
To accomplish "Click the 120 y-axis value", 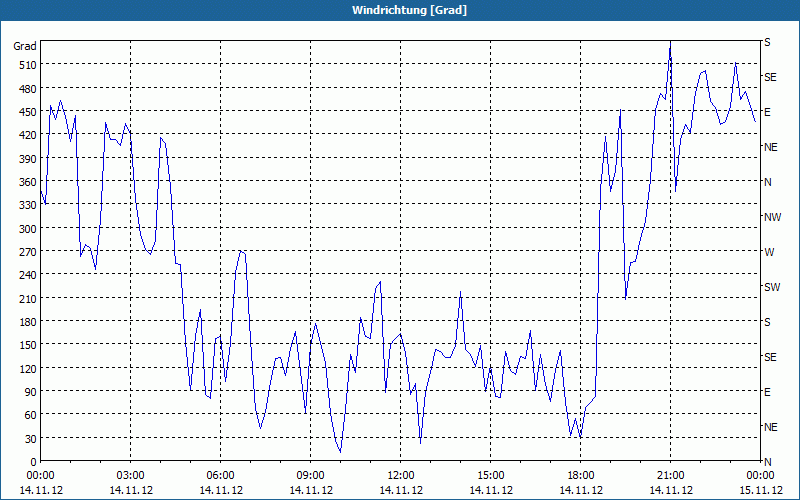I will 28,368.
